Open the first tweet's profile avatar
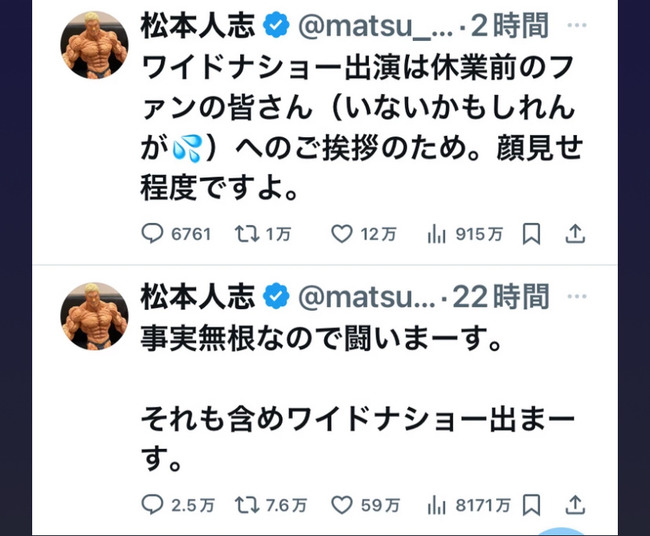 94,45
